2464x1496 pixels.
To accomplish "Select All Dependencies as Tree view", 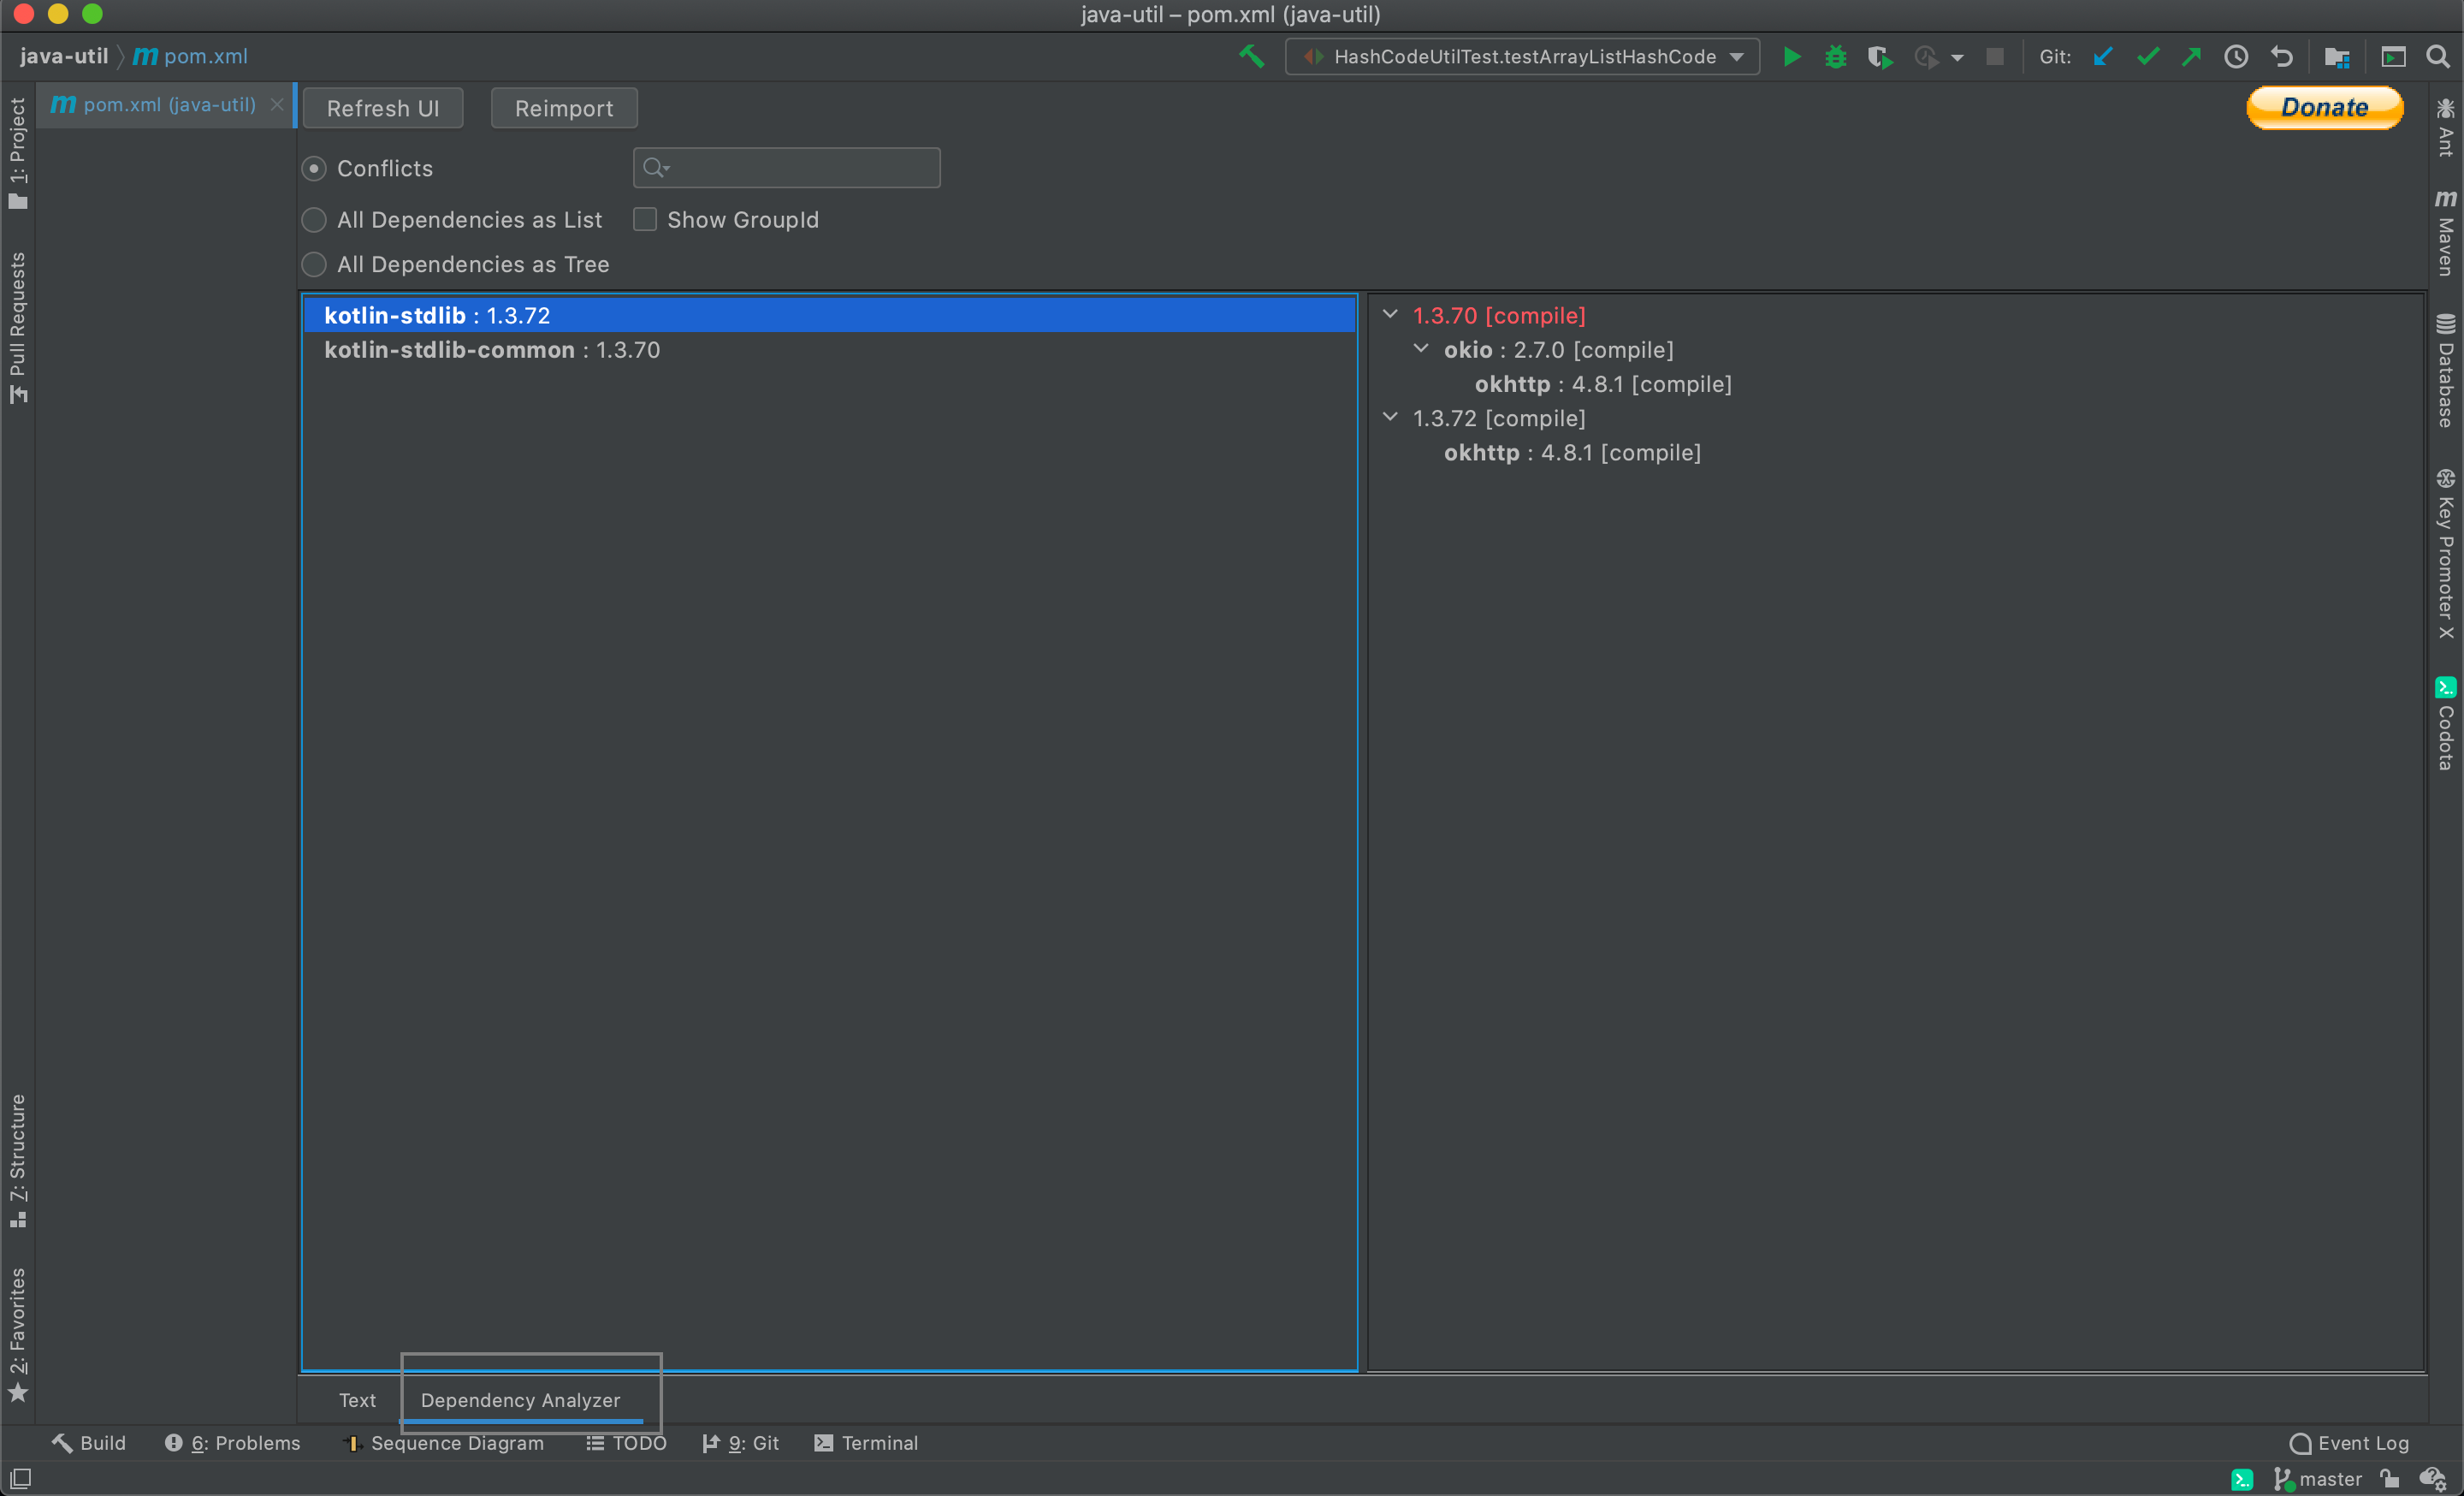I will tap(314, 264).
